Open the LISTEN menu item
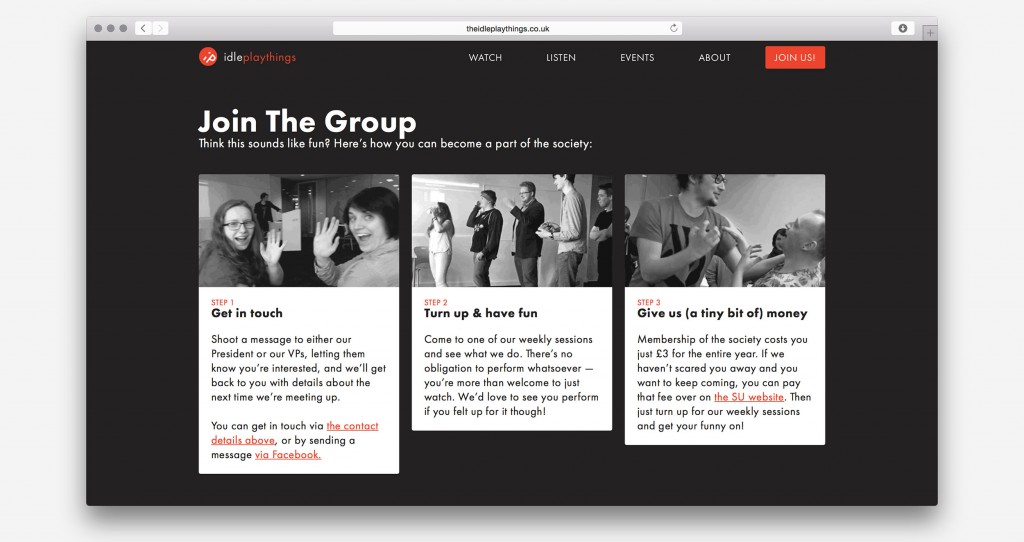Image resolution: width=1024 pixels, height=542 pixels. point(561,57)
